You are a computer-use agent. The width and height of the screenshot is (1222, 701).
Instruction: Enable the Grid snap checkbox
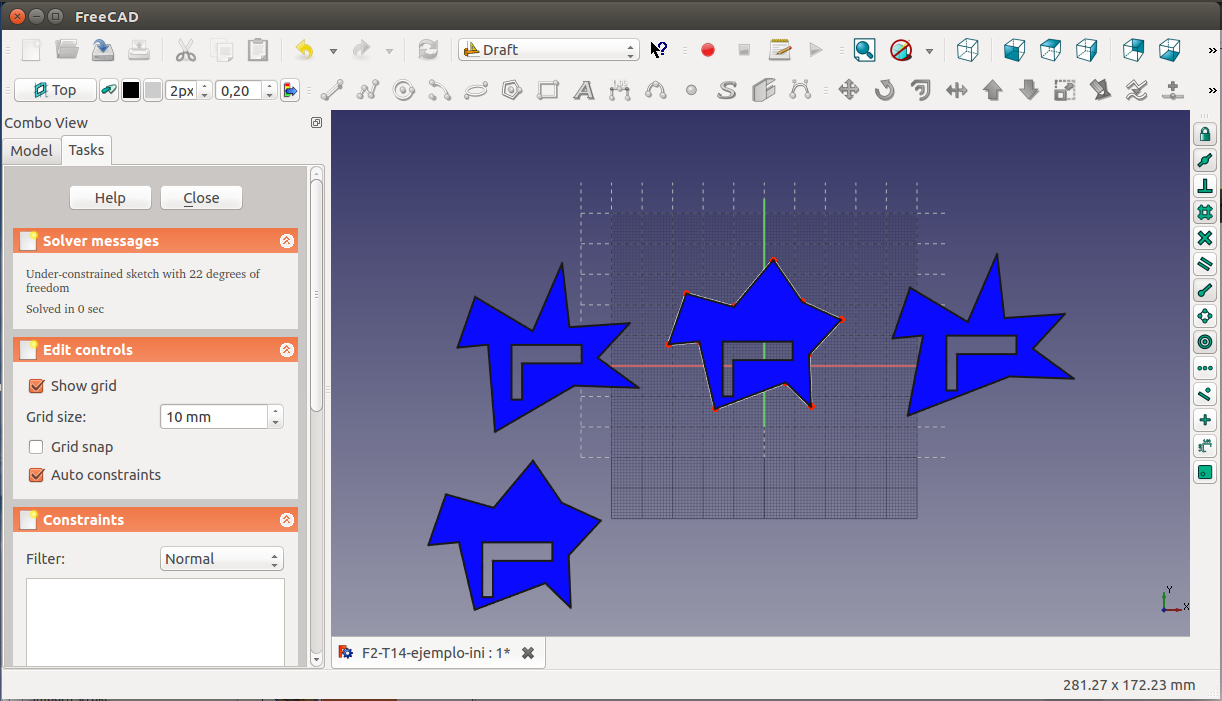click(x=37, y=447)
